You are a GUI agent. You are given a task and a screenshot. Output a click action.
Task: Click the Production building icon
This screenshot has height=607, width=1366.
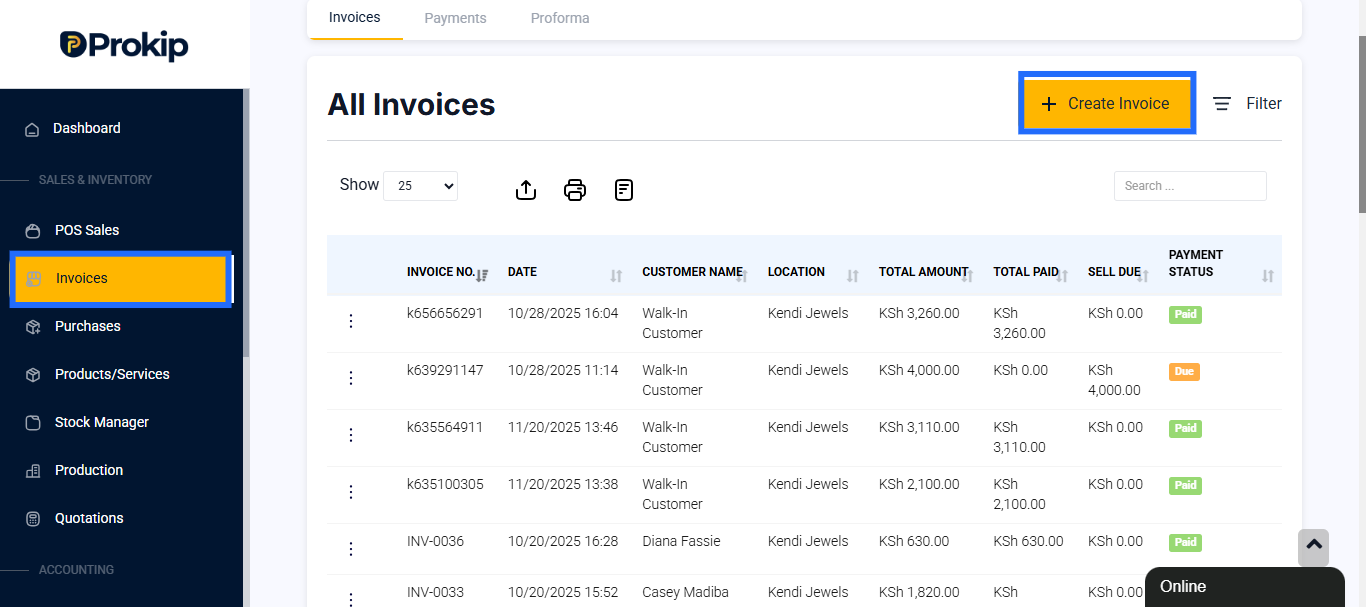(x=33, y=470)
